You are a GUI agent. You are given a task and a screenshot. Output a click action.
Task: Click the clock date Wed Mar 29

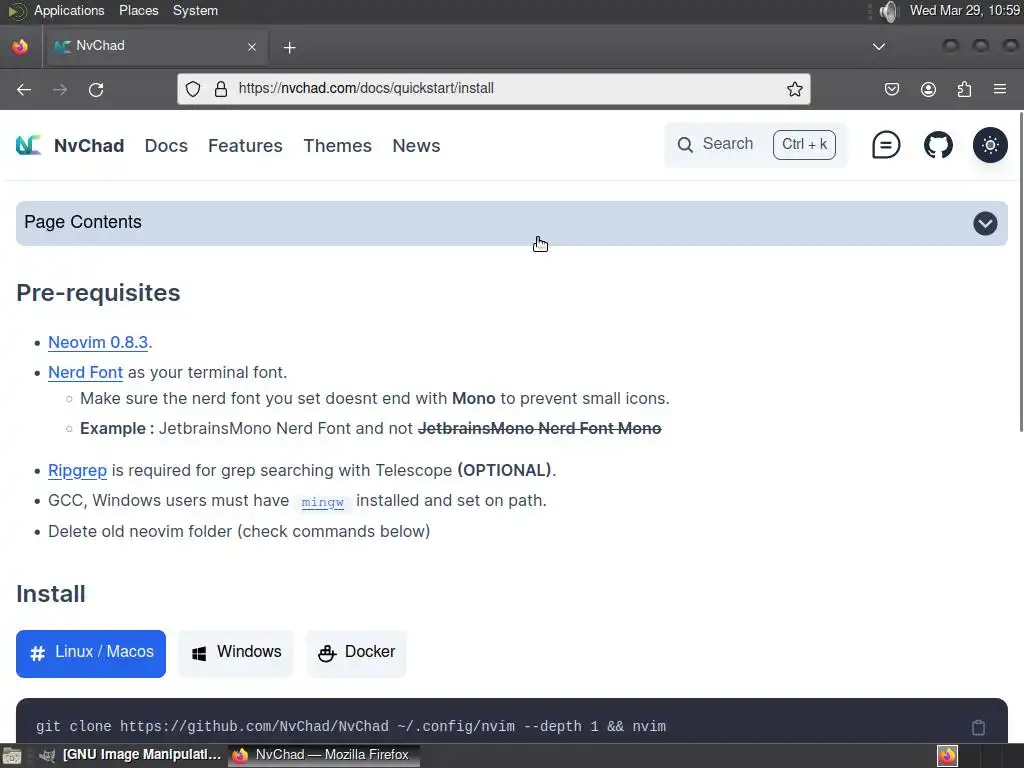click(965, 10)
